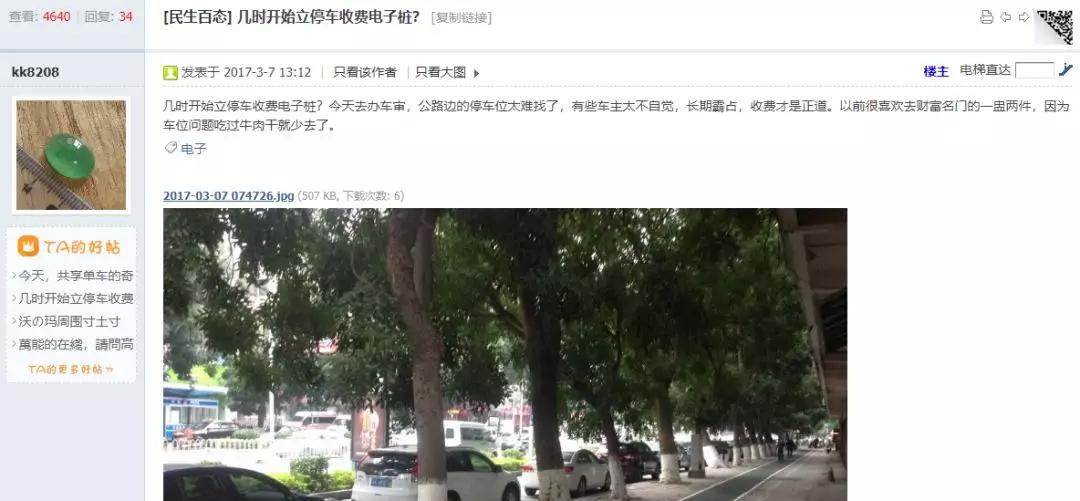1080x501 pixels.
Task: Open username kk8208 profile
Action: pyautogui.click(x=35, y=72)
